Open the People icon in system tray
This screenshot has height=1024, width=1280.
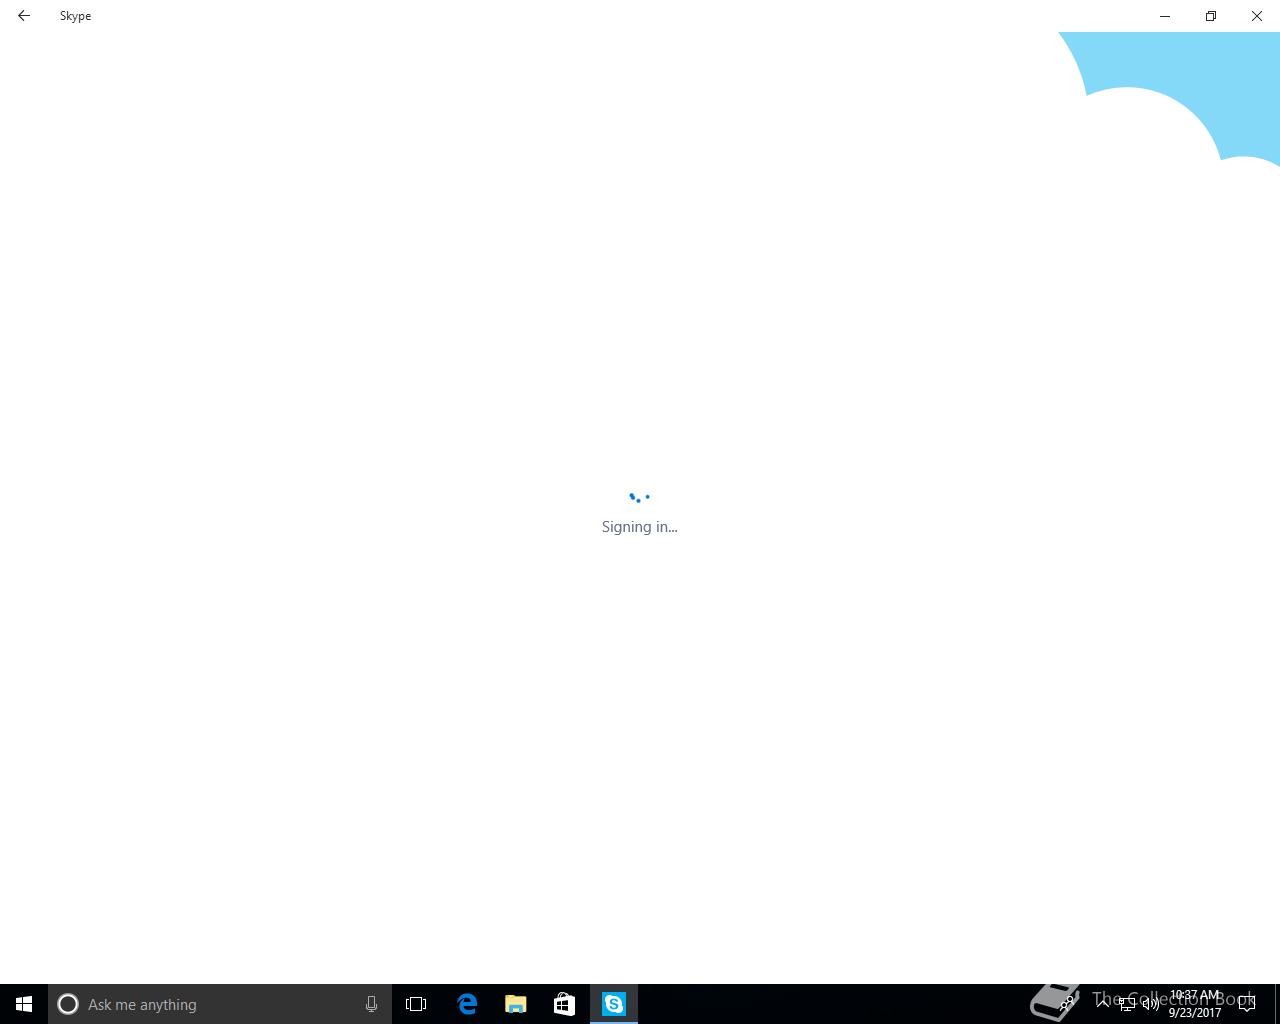pyautogui.click(x=1068, y=1004)
